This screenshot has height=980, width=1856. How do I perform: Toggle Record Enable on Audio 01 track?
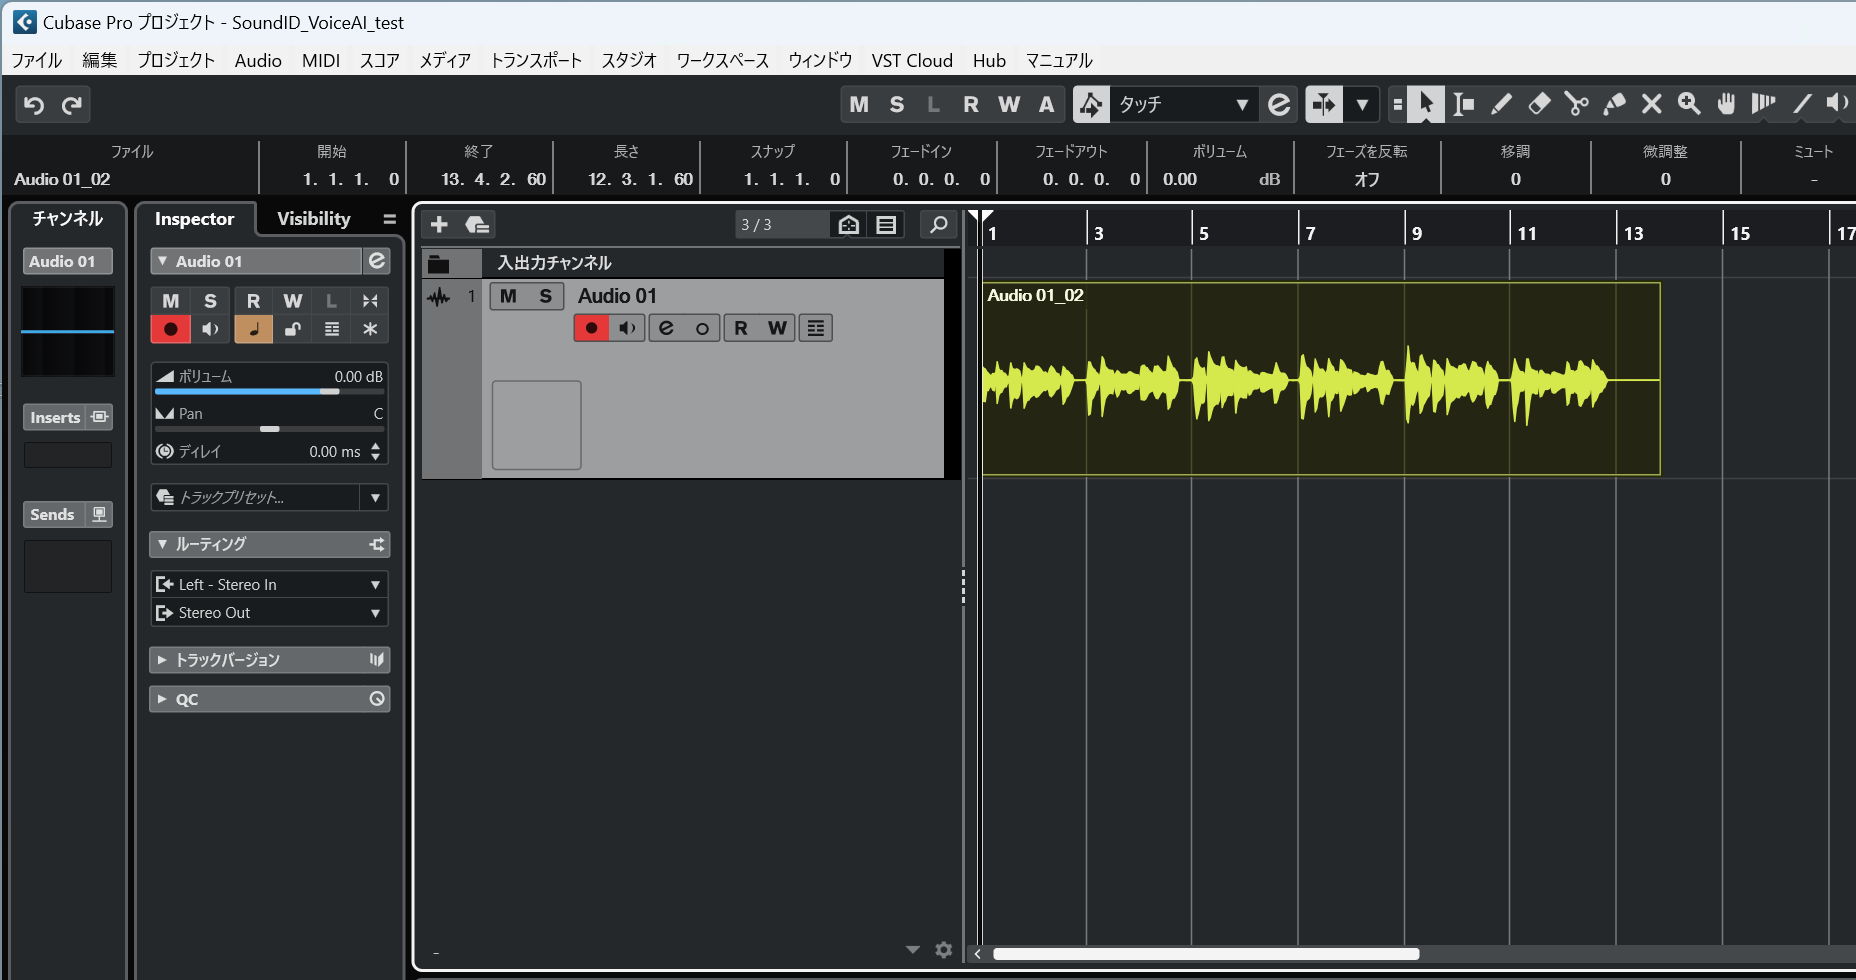coord(591,328)
